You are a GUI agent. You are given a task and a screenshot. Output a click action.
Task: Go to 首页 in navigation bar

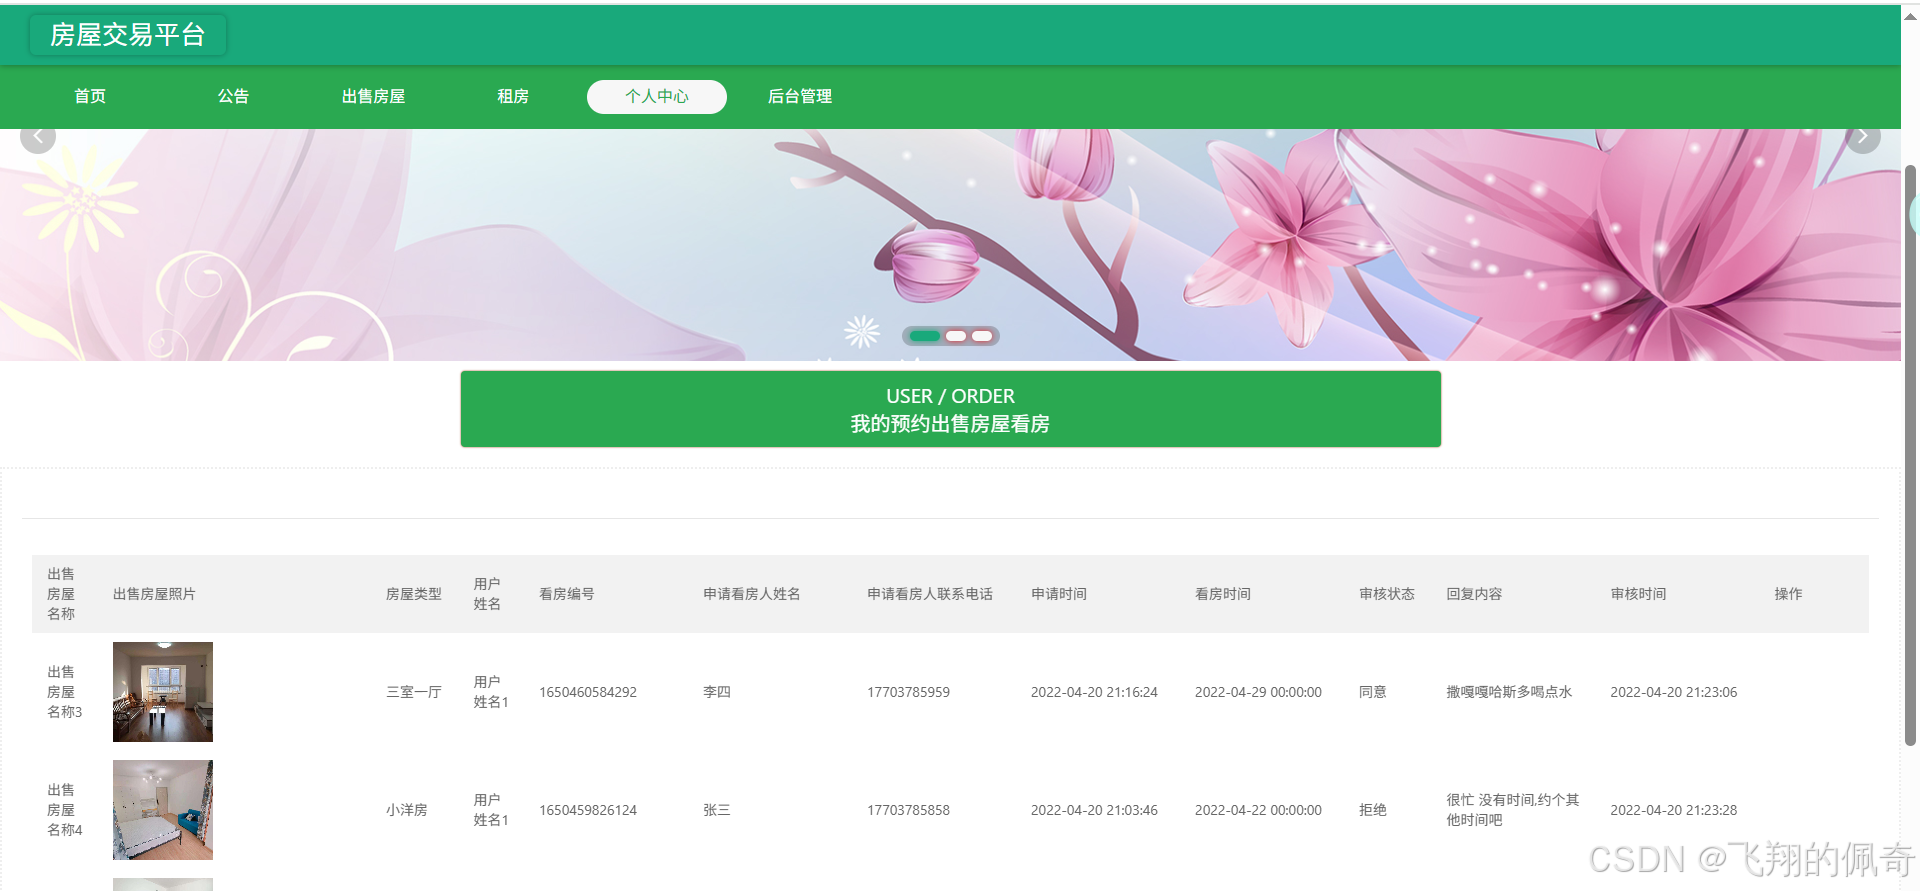click(90, 96)
